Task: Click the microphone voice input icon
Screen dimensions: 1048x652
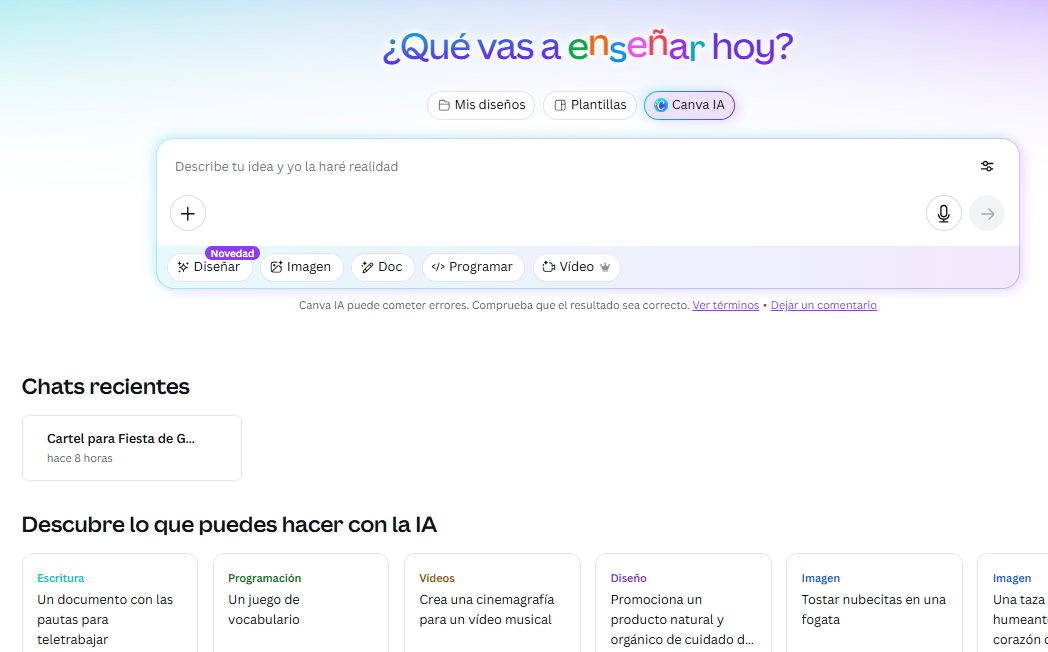Action: pos(943,213)
